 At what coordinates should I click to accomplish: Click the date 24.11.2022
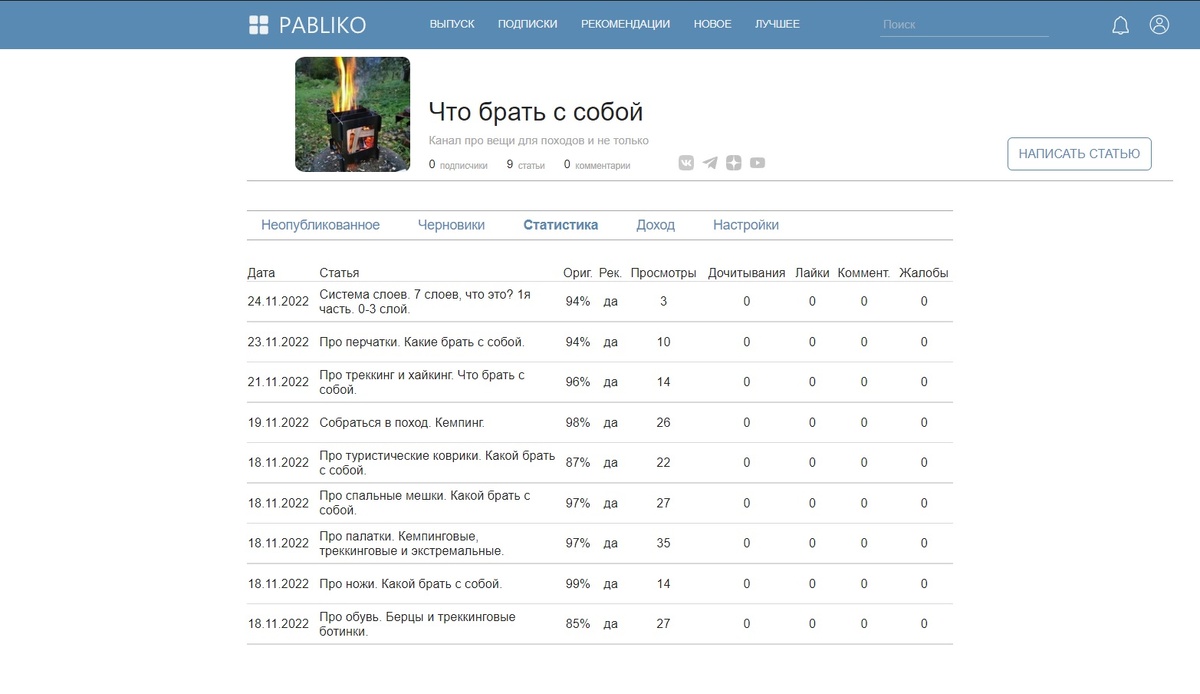278,302
